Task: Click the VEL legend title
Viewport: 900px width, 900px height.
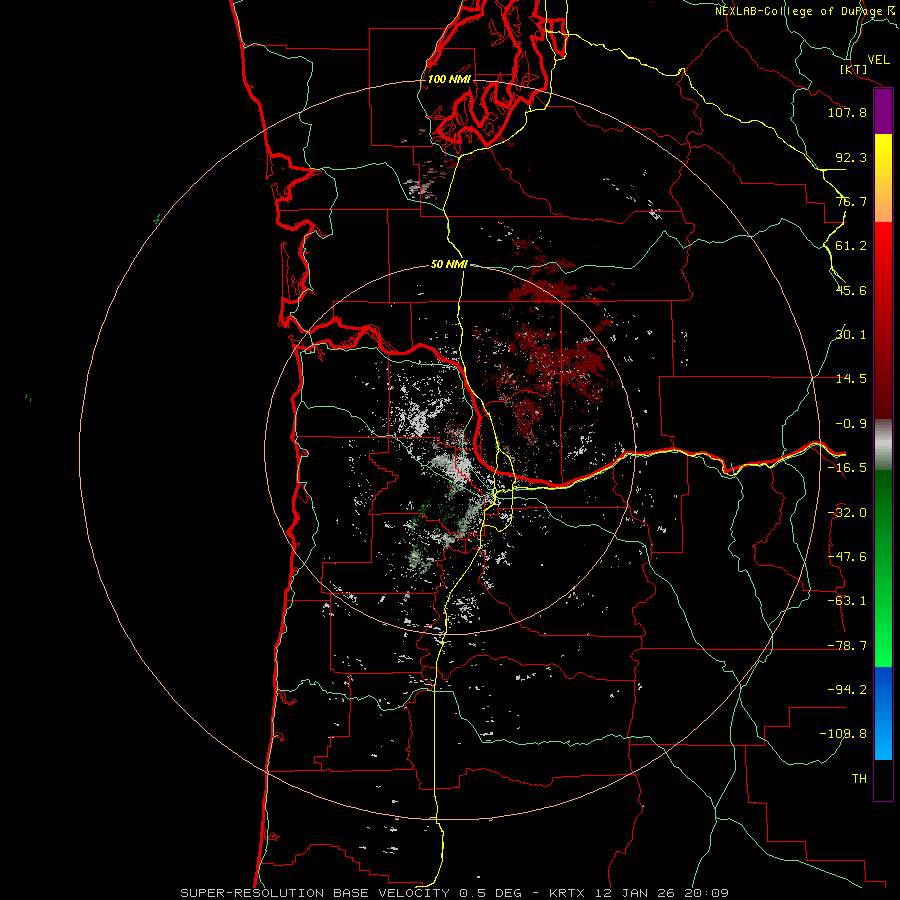Action: pos(878,59)
